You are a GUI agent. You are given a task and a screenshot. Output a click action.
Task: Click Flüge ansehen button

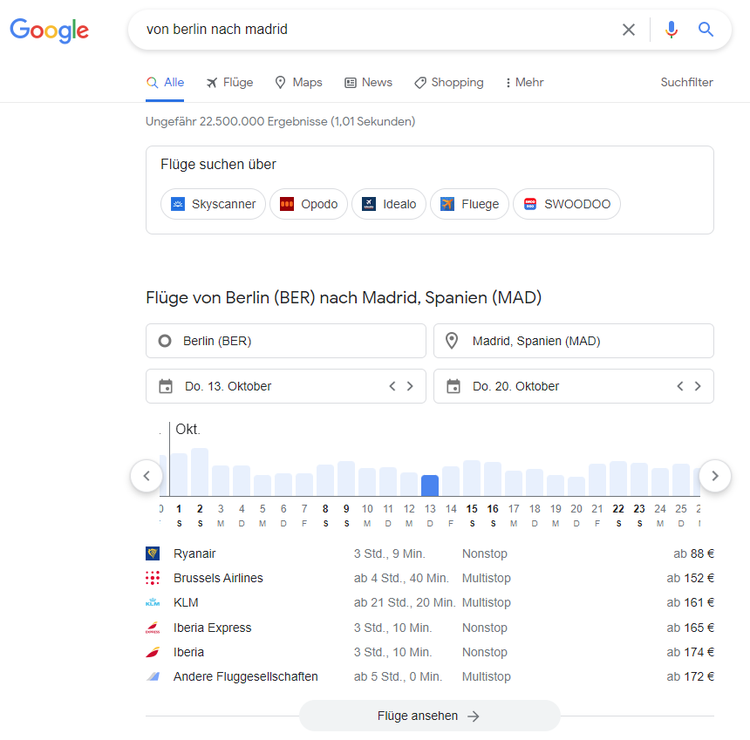tap(429, 716)
